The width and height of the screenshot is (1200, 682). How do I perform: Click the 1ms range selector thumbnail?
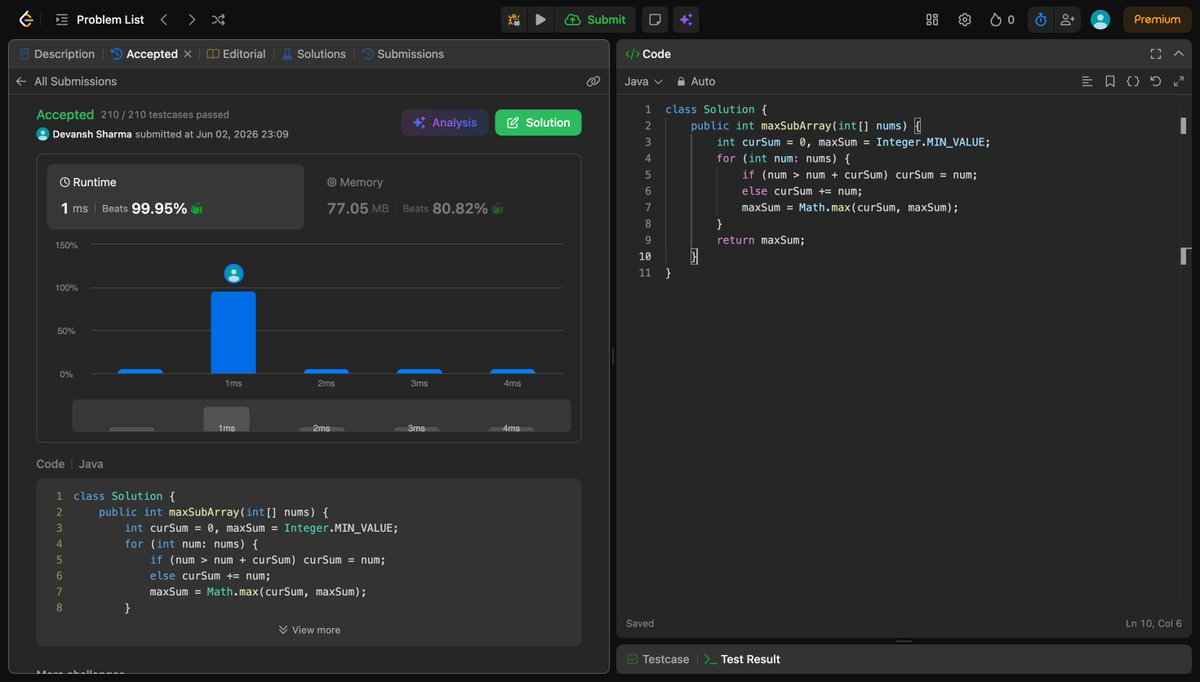(227, 419)
